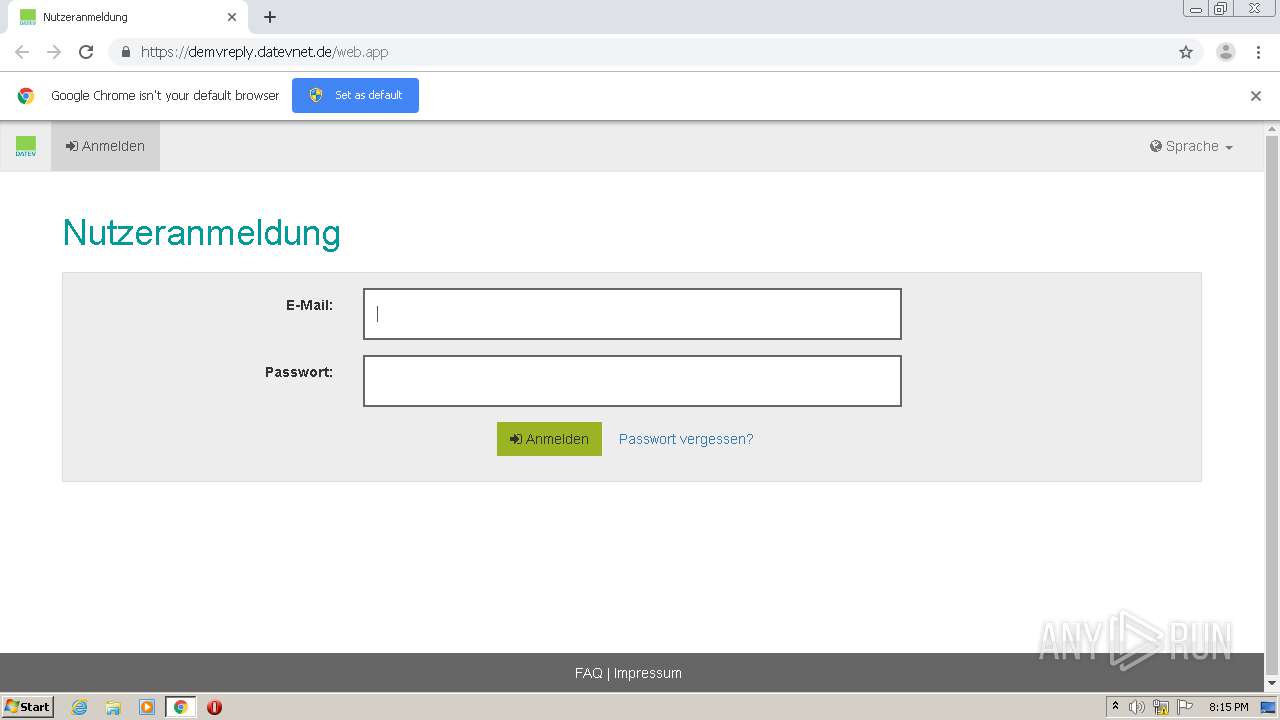Click the Passwort: field label
The width and height of the screenshot is (1280, 720).
tap(299, 372)
